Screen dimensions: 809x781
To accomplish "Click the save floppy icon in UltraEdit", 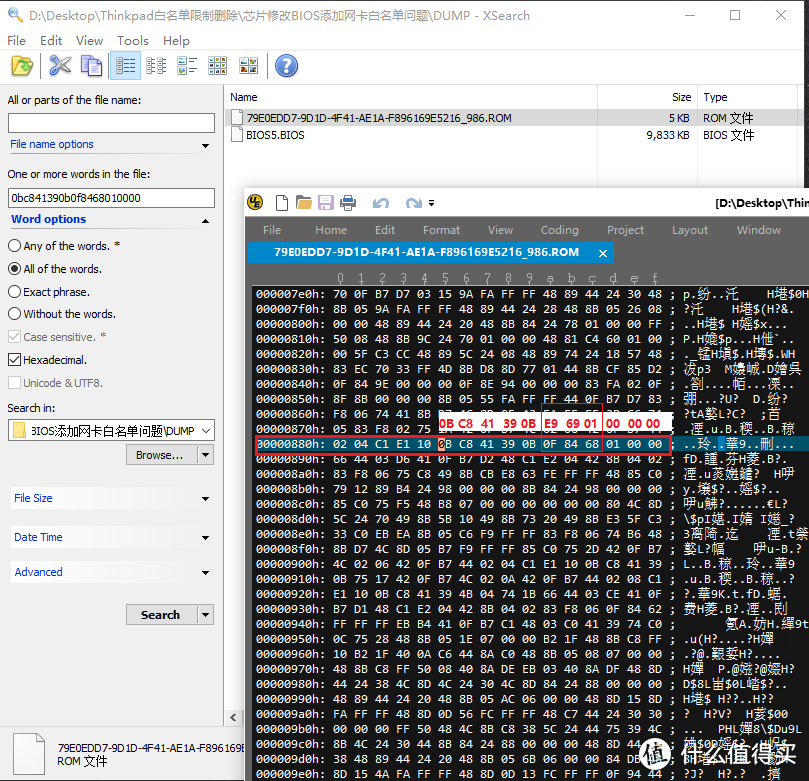I will (x=326, y=203).
